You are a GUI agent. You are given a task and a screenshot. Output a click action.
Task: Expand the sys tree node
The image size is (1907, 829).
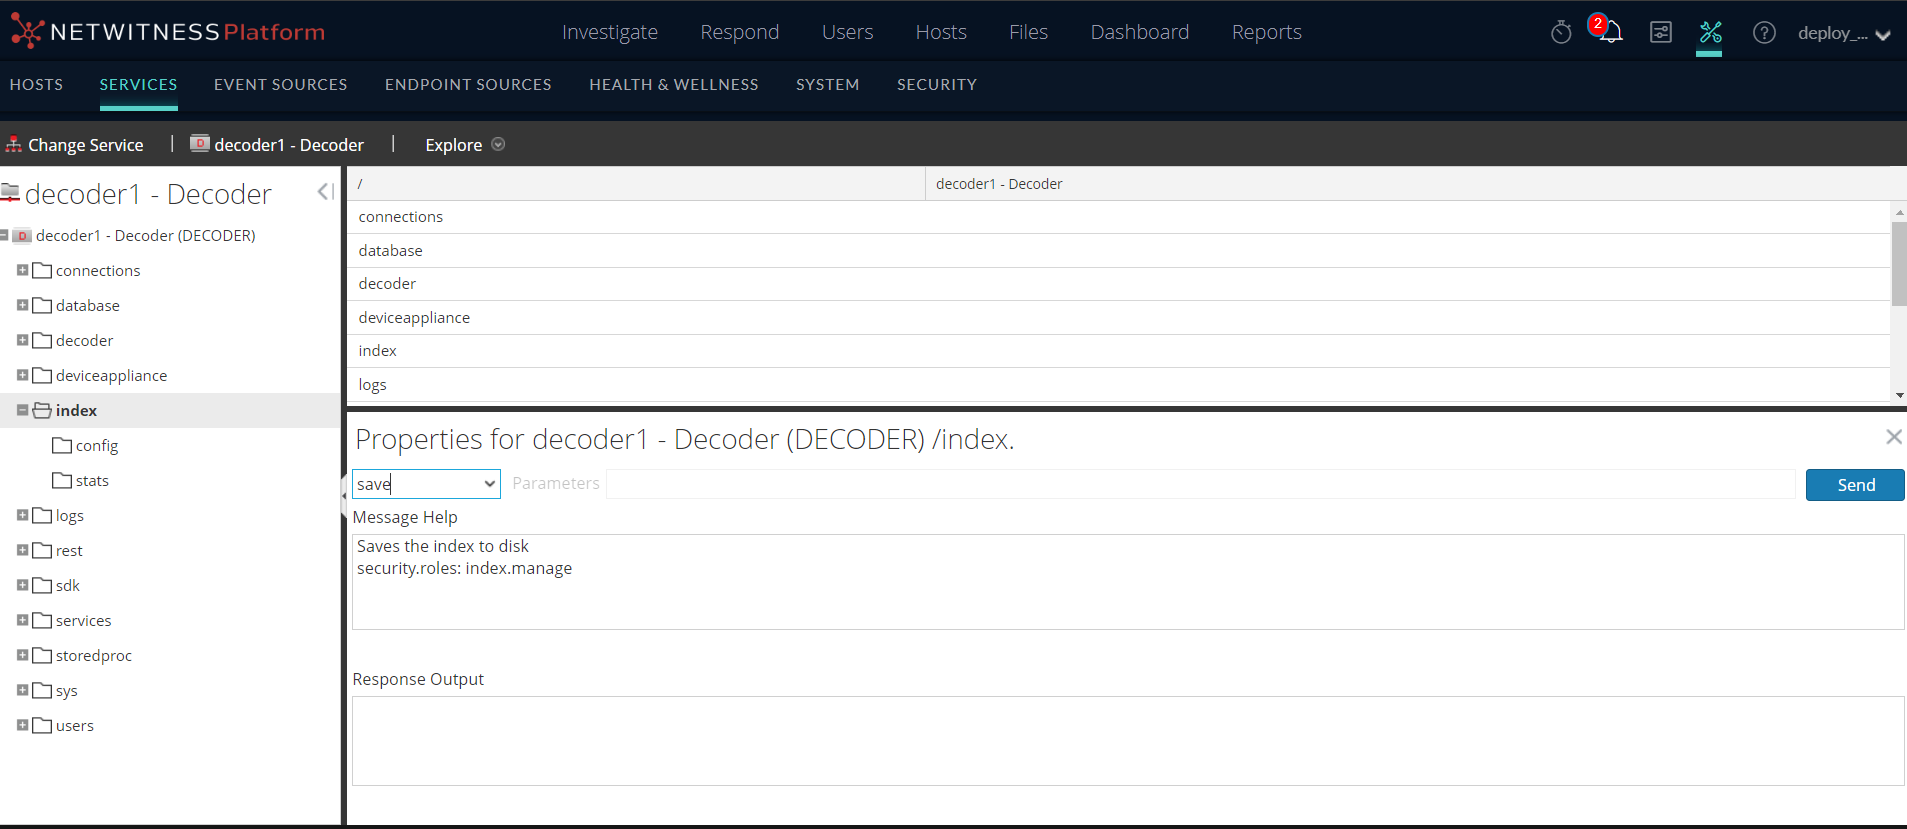[22, 690]
